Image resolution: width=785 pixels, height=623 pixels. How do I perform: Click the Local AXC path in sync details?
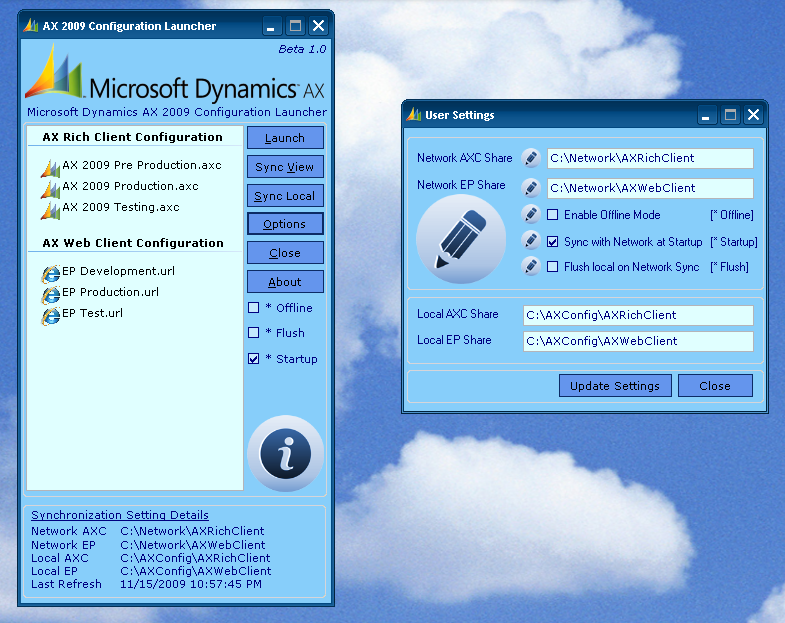[x=195, y=558]
